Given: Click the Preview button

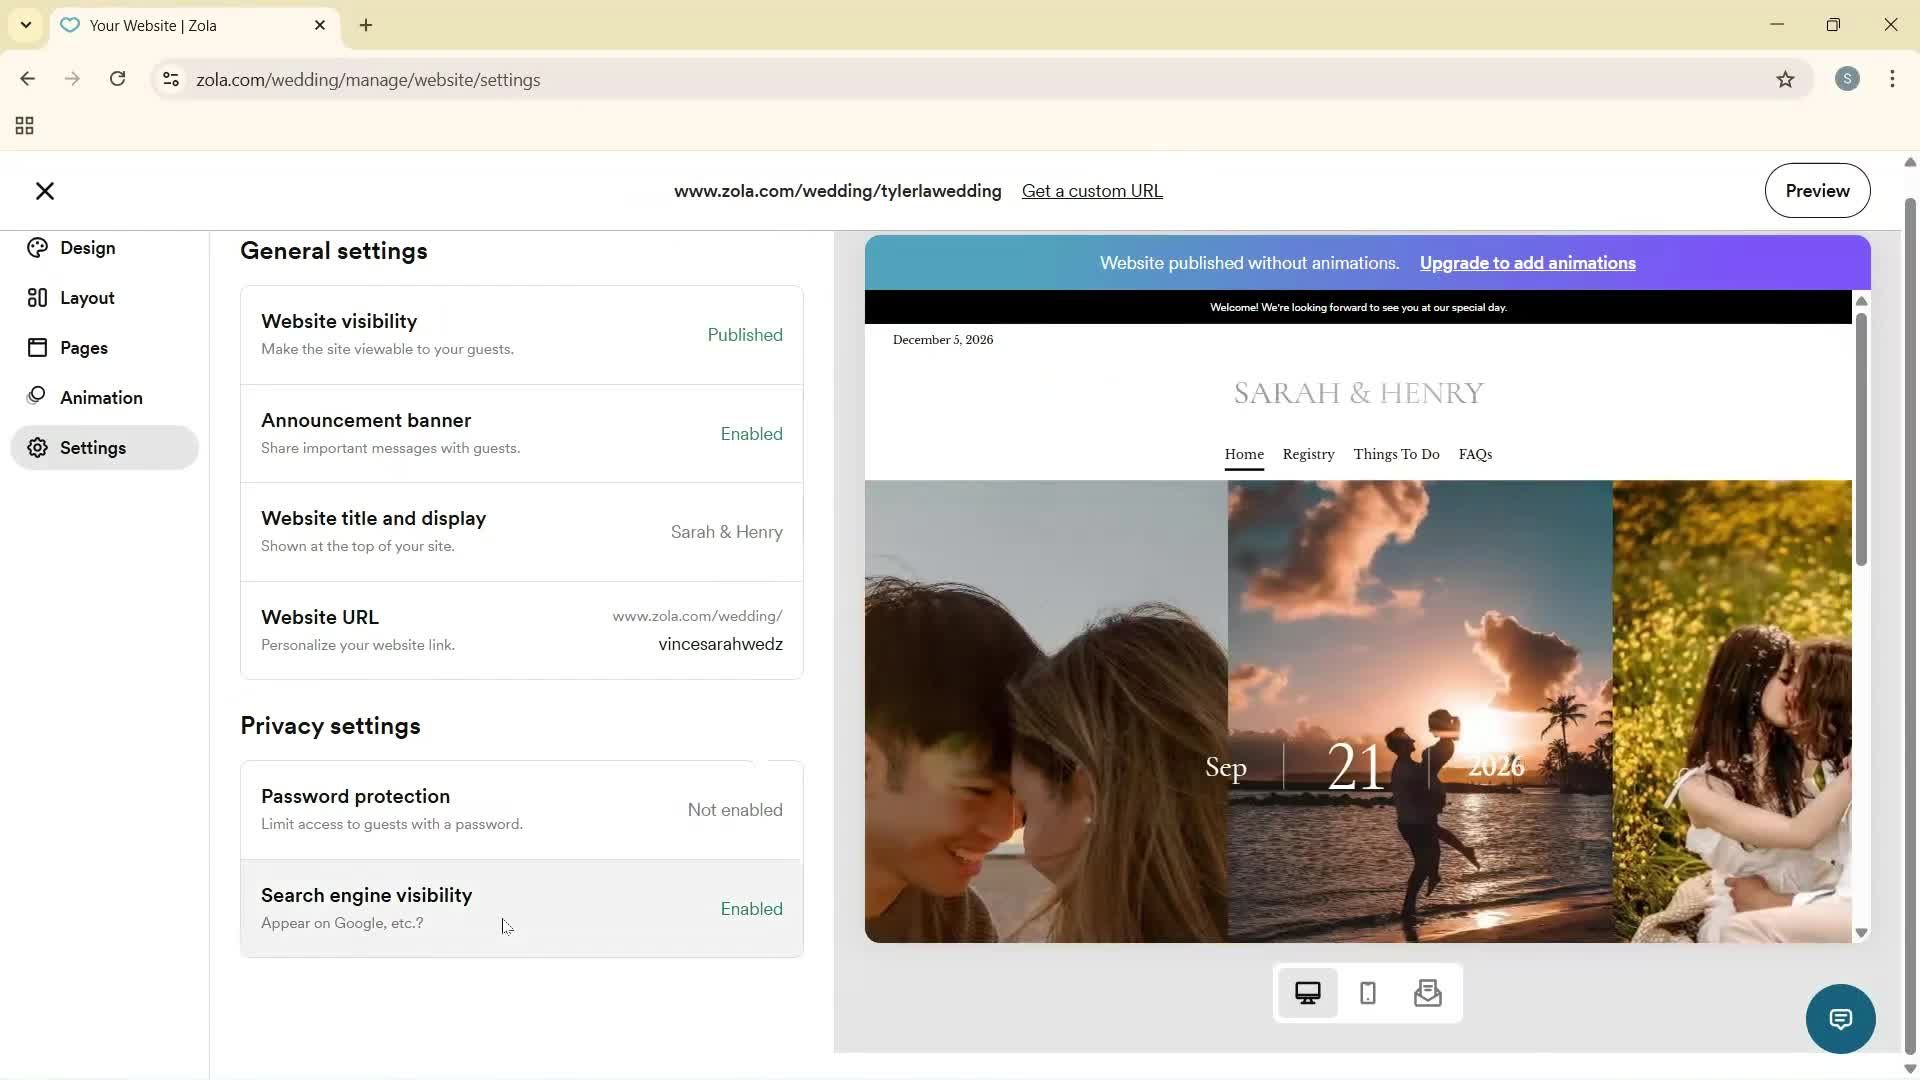Looking at the screenshot, I should pos(1817,190).
